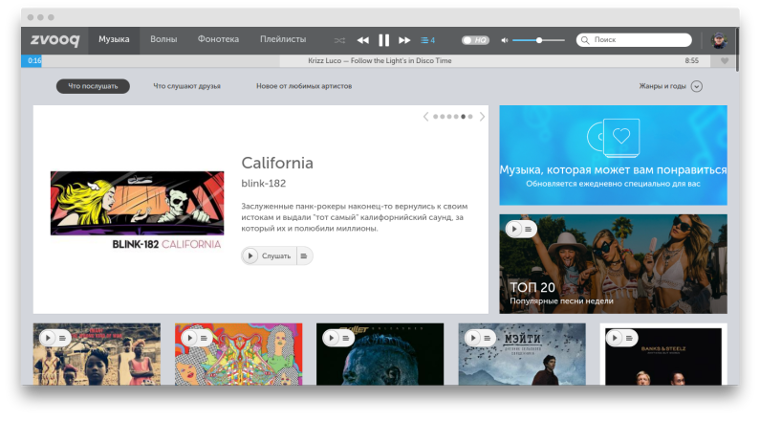
Task: Play the Banks & Steelz album
Action: [615, 338]
